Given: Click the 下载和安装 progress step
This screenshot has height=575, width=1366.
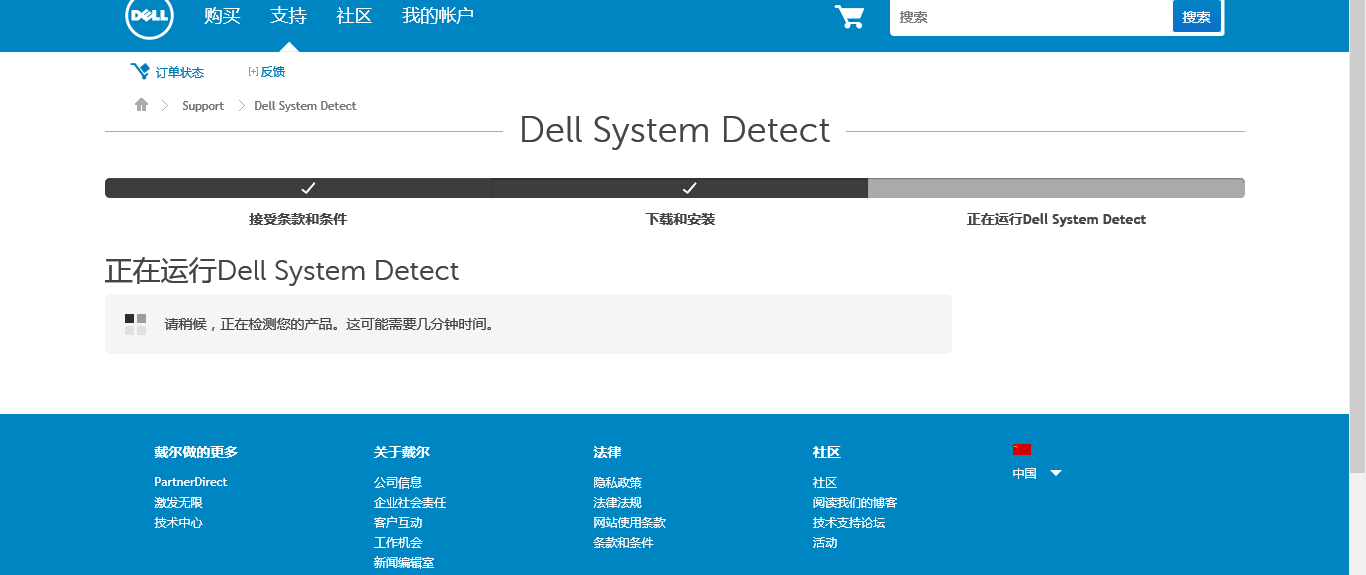Looking at the screenshot, I should (x=680, y=219).
